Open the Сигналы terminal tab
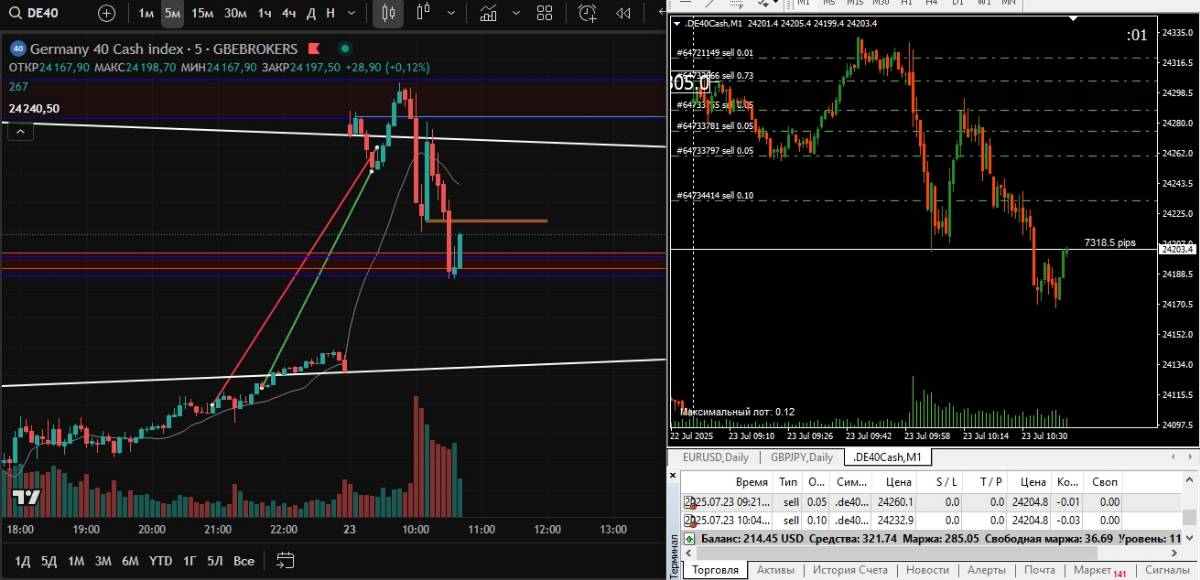This screenshot has height=580, width=1200. 1166,570
